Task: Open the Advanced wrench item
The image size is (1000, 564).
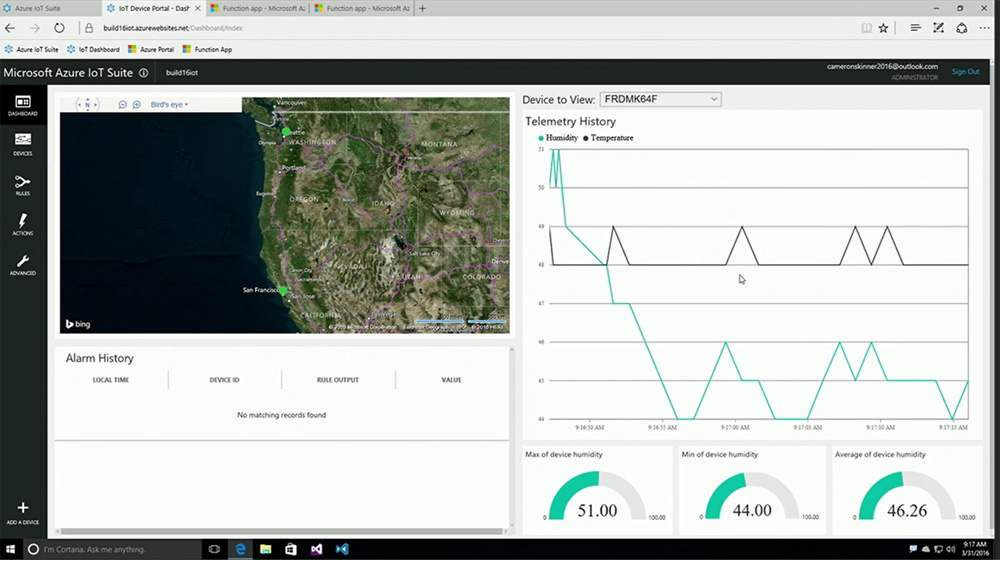Action: [x=23, y=265]
